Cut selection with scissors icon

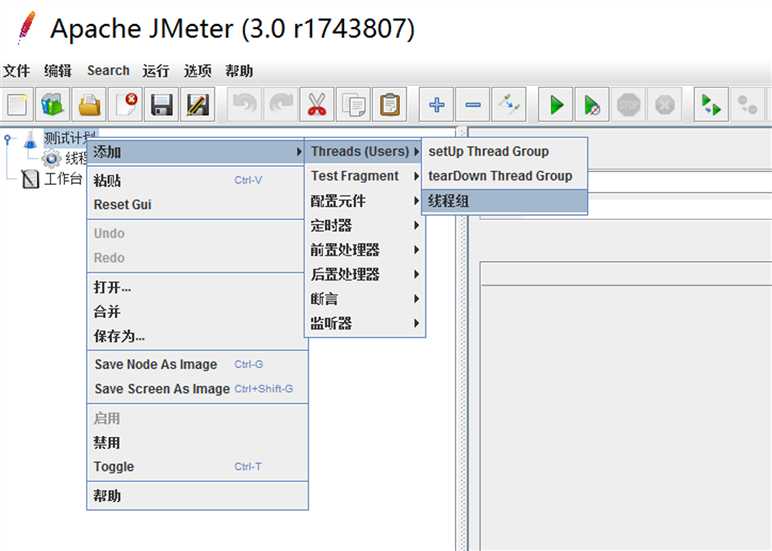[x=317, y=104]
